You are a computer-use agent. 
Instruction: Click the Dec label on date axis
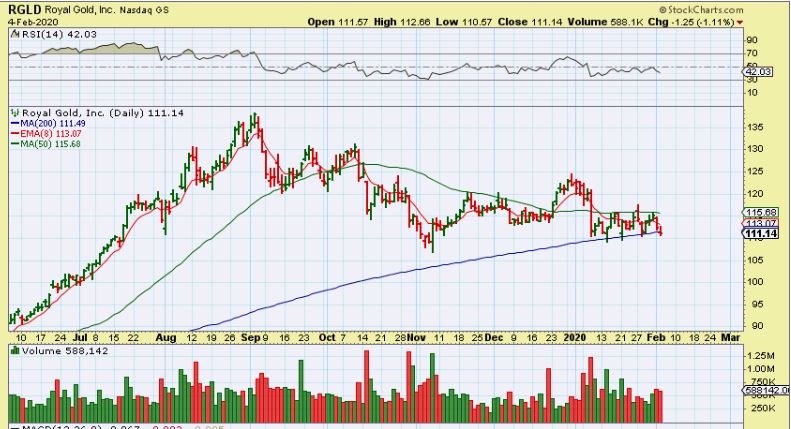tap(493, 338)
